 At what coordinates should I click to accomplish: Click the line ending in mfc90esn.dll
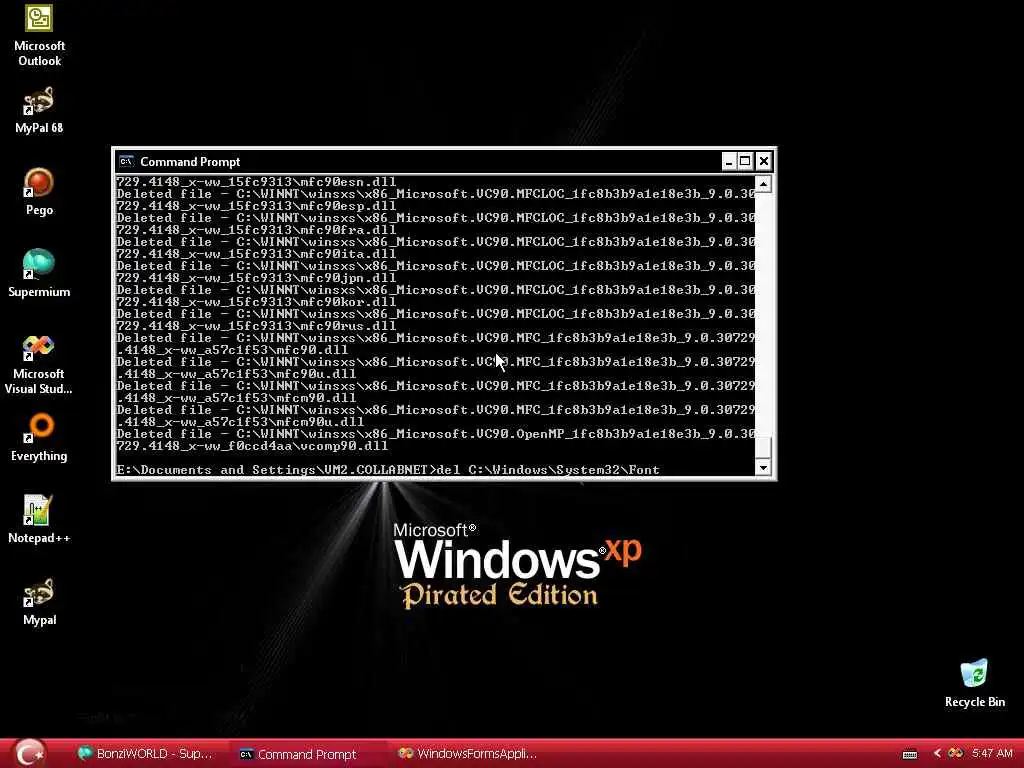click(x=256, y=182)
